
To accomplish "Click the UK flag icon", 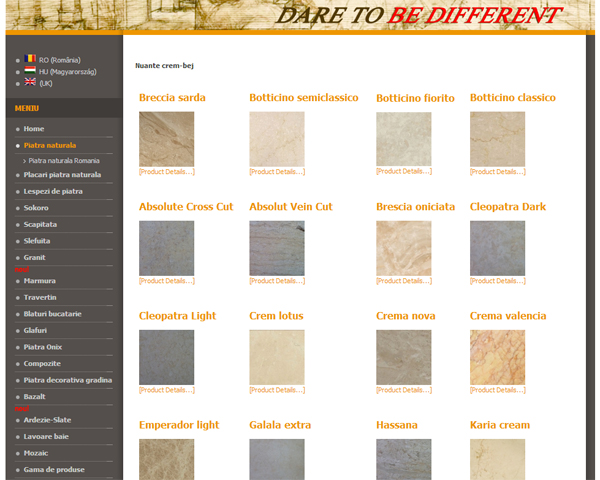I will (30, 83).
